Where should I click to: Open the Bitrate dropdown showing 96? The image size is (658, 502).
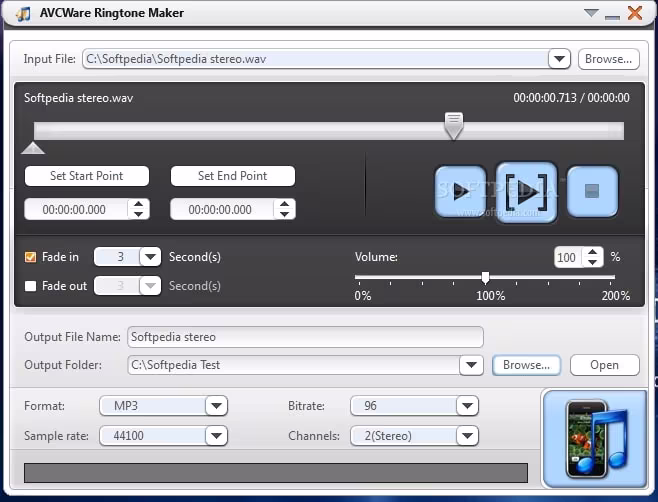(x=467, y=406)
